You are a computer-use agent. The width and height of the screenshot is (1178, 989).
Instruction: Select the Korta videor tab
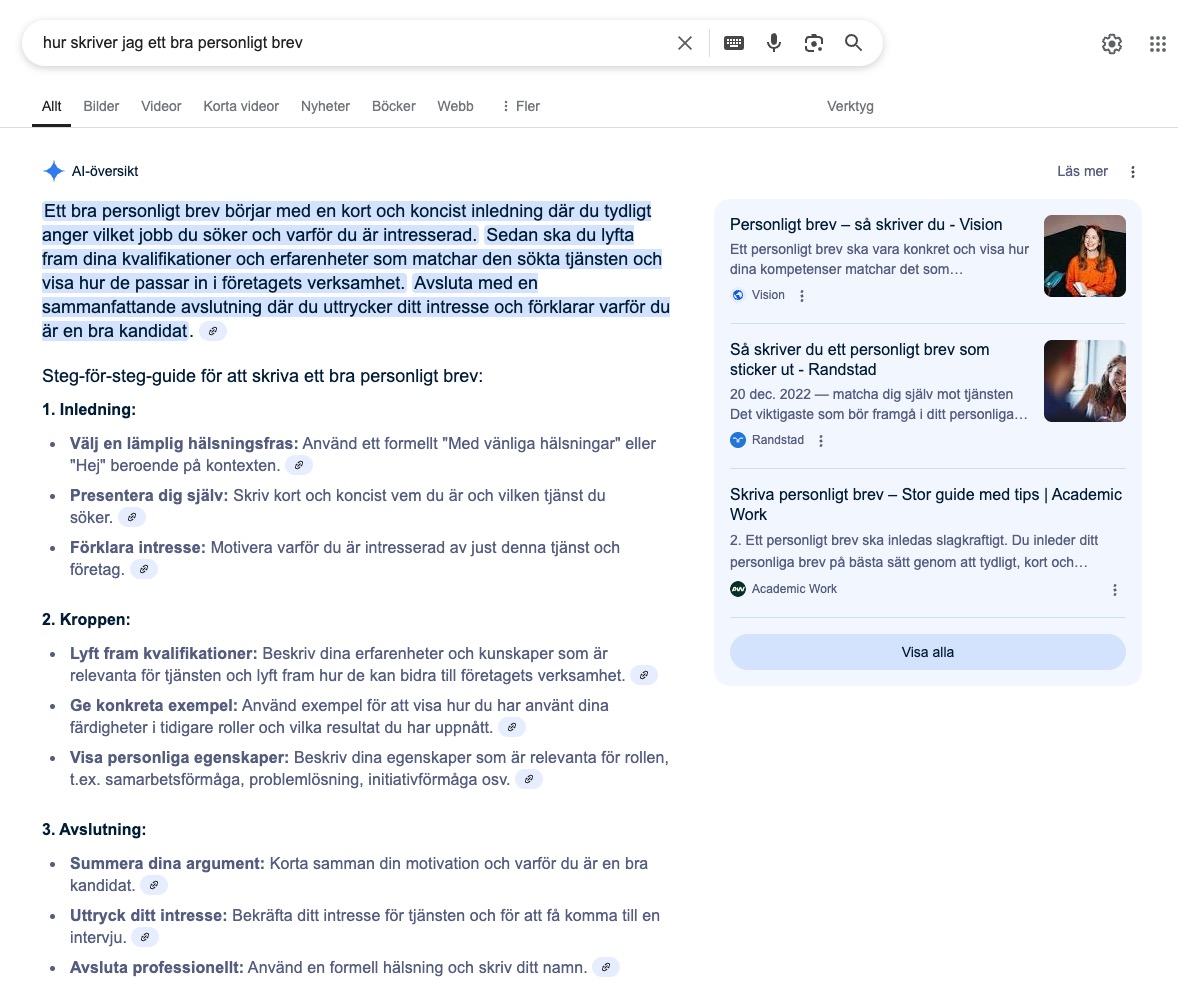pos(241,106)
